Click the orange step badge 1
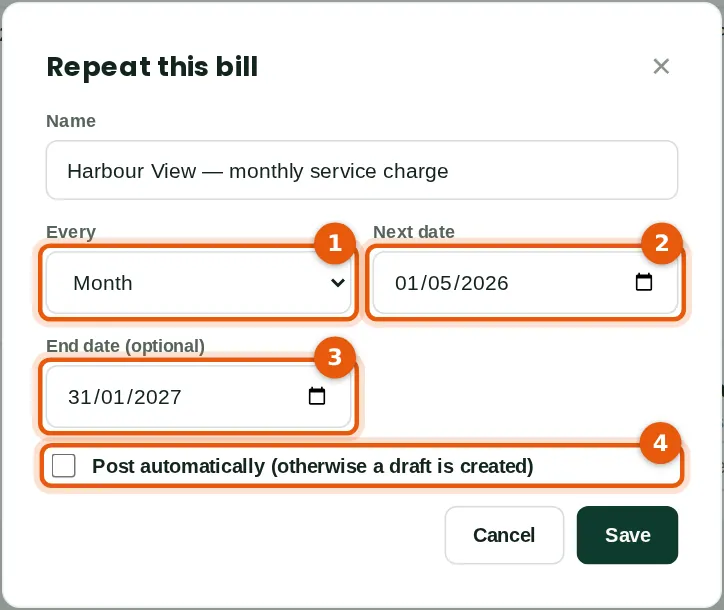The image size is (724, 610). pyautogui.click(x=335, y=243)
